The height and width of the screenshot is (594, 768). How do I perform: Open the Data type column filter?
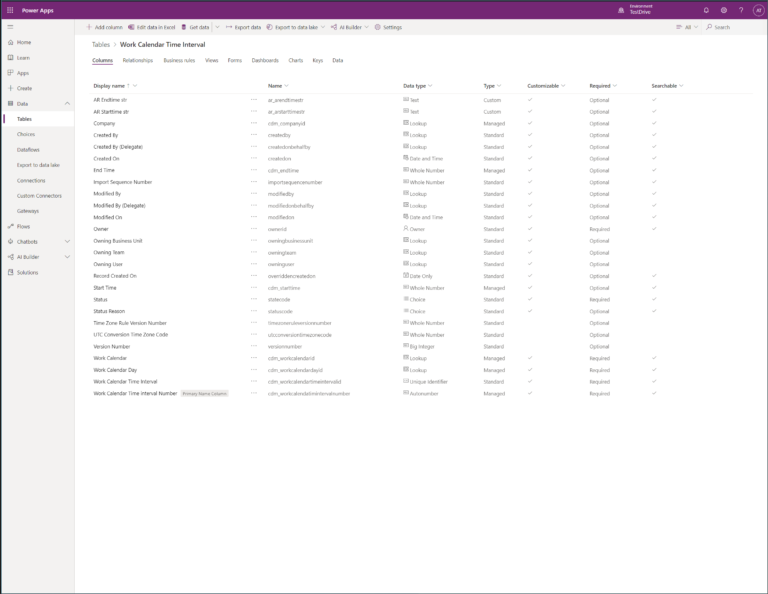click(x=430, y=86)
